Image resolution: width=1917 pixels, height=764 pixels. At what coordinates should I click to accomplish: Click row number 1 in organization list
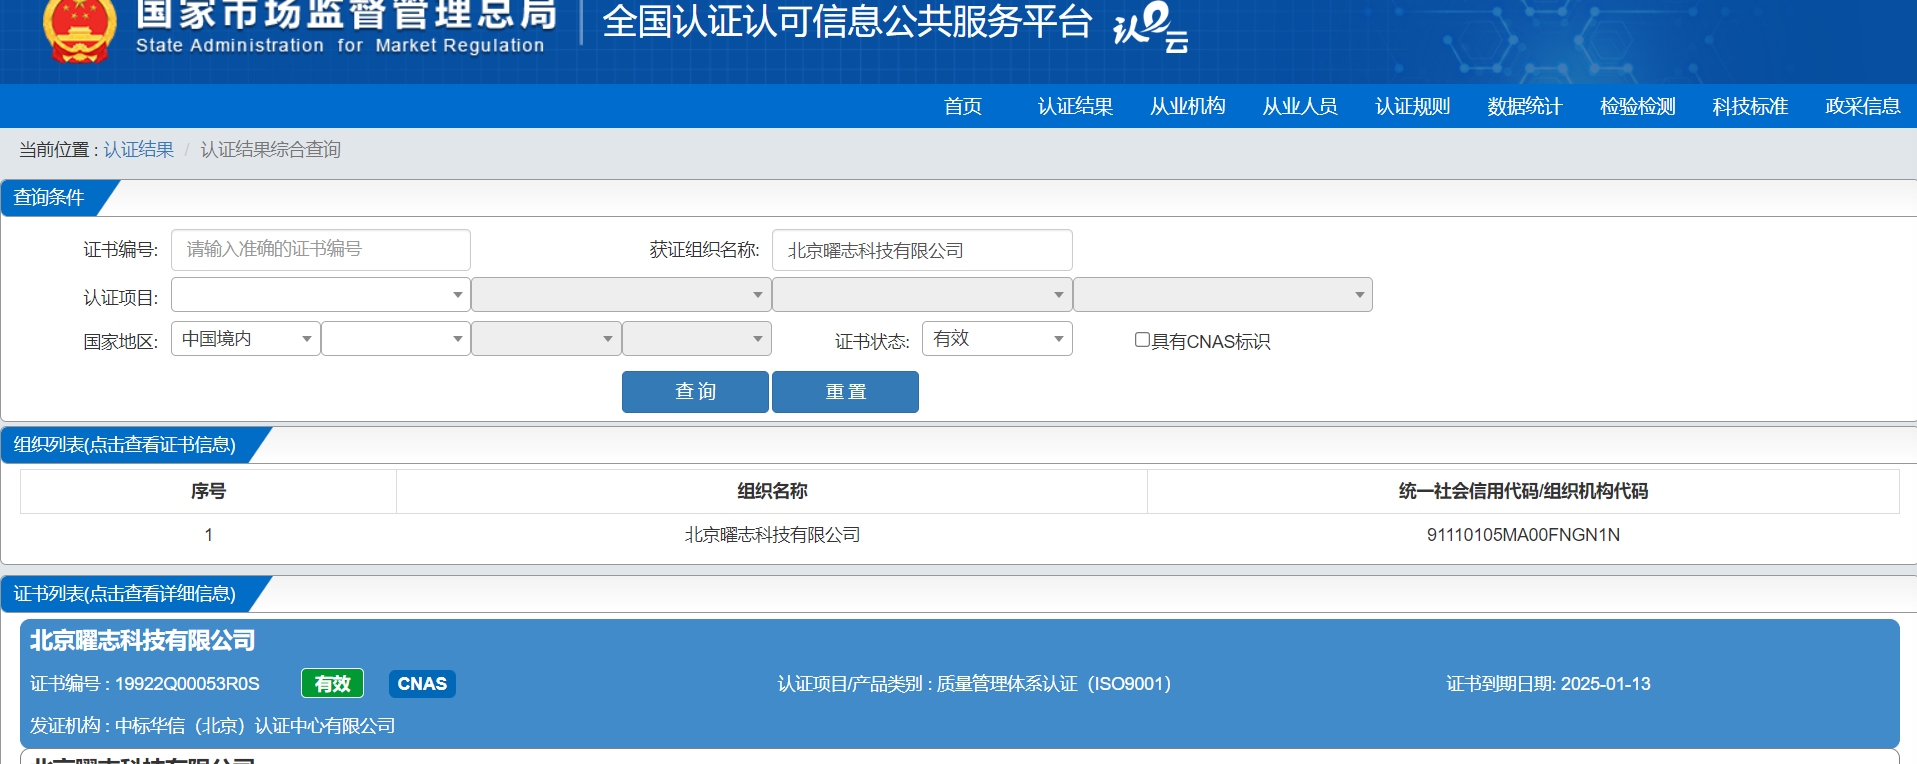coord(208,535)
